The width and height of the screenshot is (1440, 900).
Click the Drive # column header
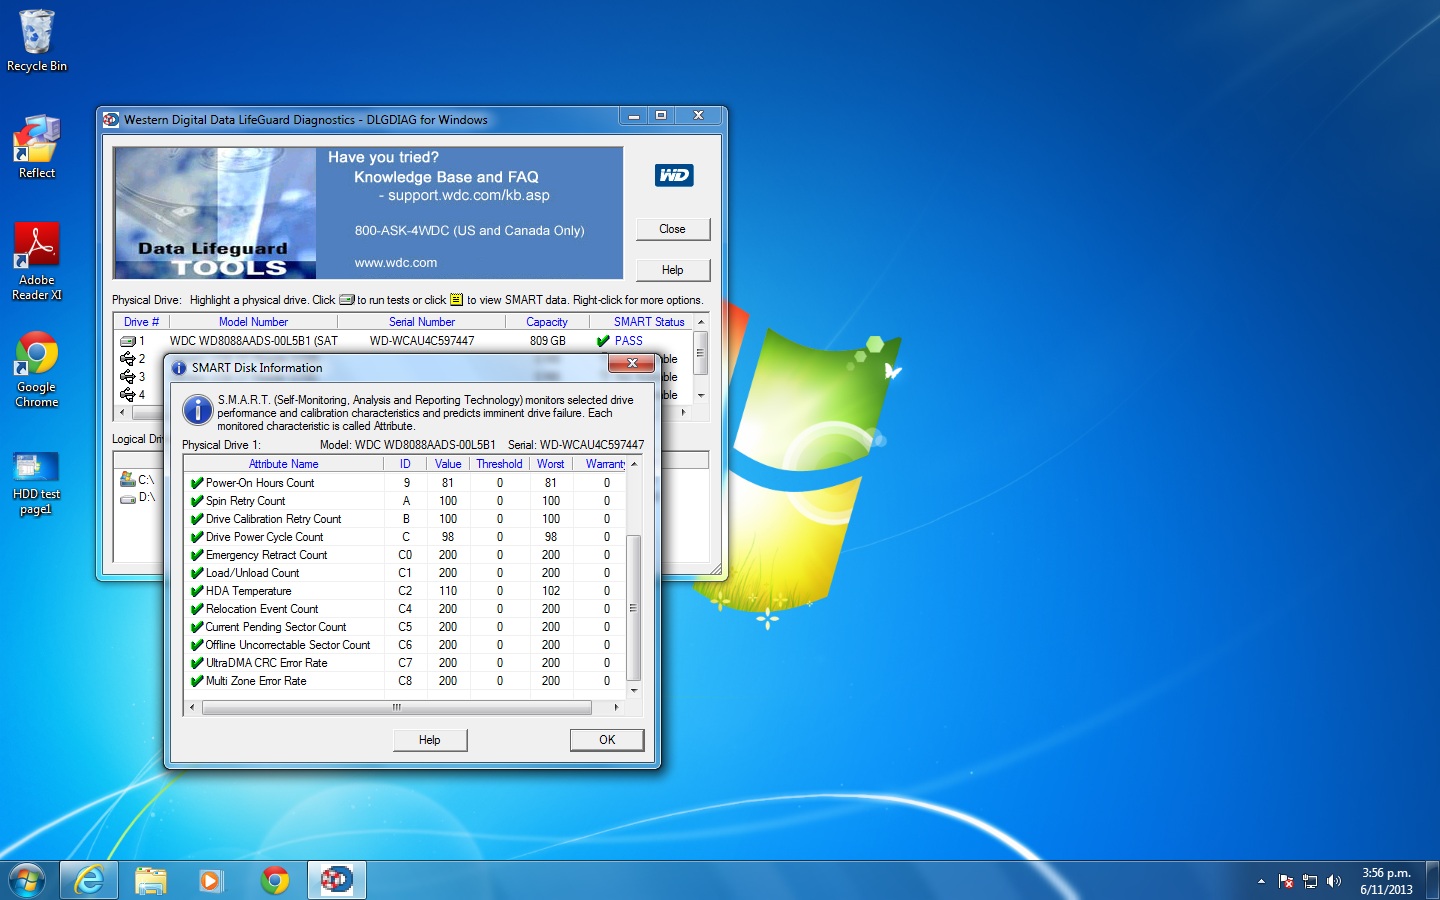(x=142, y=322)
